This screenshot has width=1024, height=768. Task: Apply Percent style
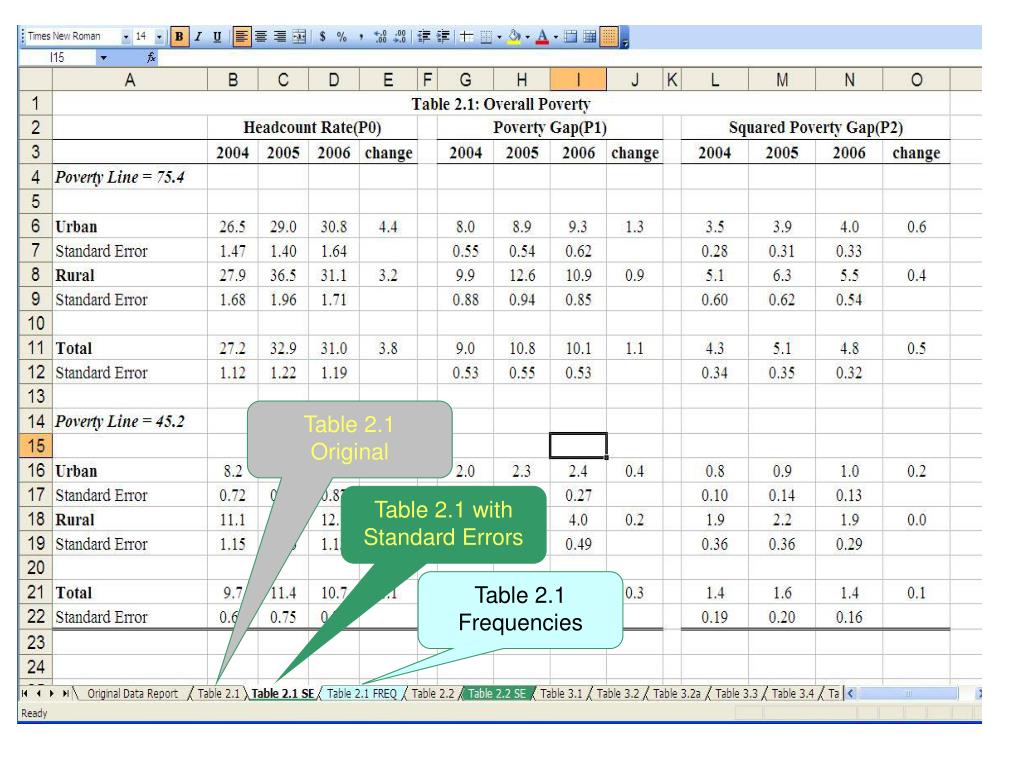click(x=342, y=37)
